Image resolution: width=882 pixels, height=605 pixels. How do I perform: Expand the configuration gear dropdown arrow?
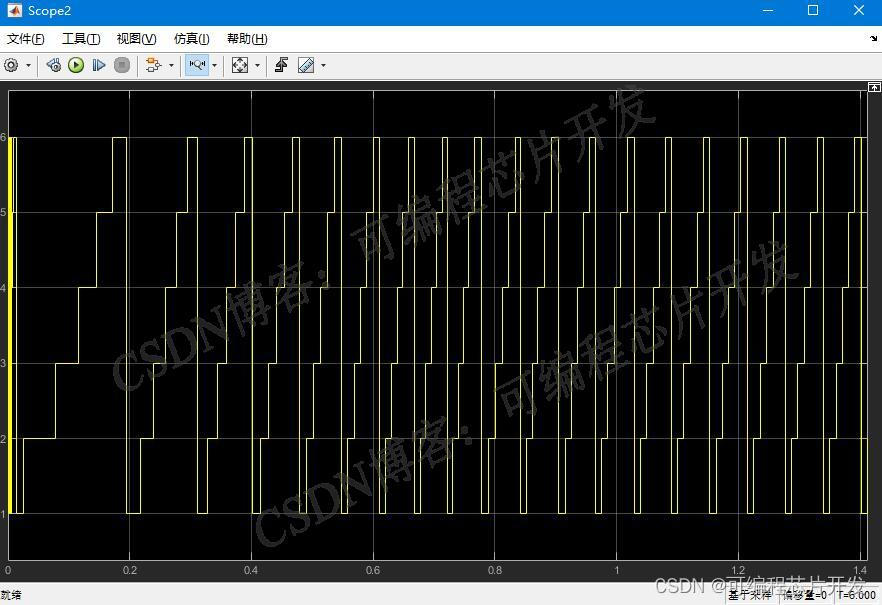click(28, 65)
